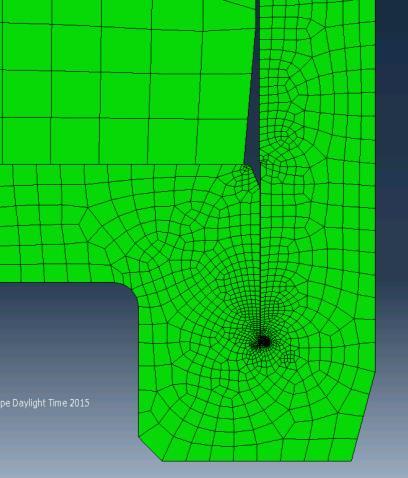The width and height of the screenshot is (408, 478).
Task: Click the "Daylight Time 2015" timestamp text
Action: click(51, 403)
